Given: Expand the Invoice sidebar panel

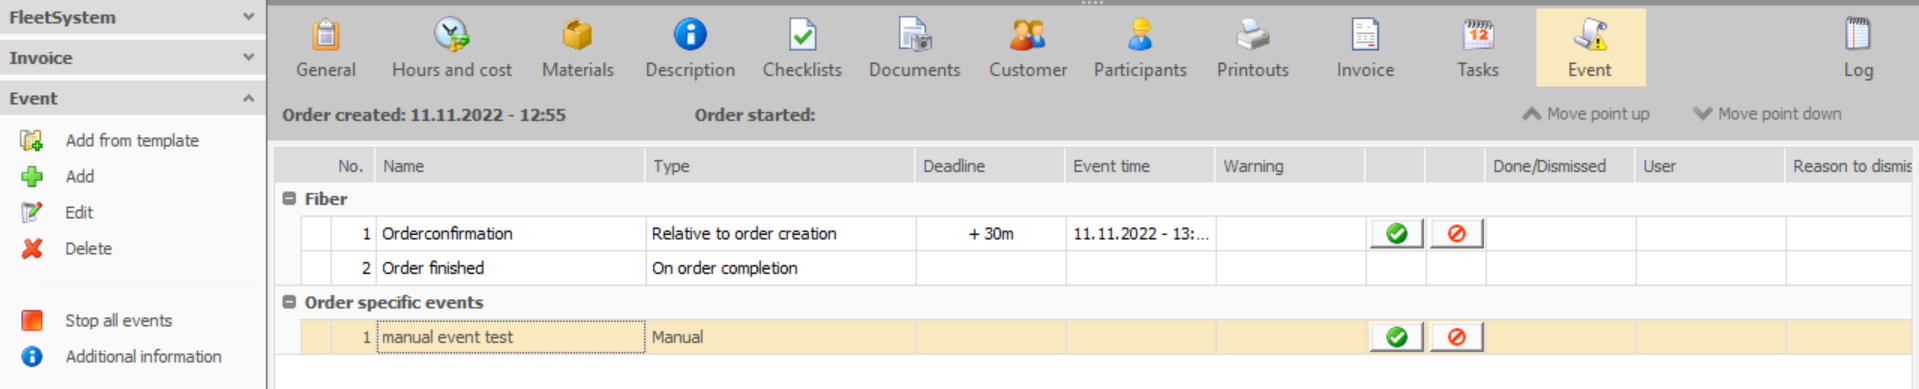Looking at the screenshot, I should [x=249, y=58].
